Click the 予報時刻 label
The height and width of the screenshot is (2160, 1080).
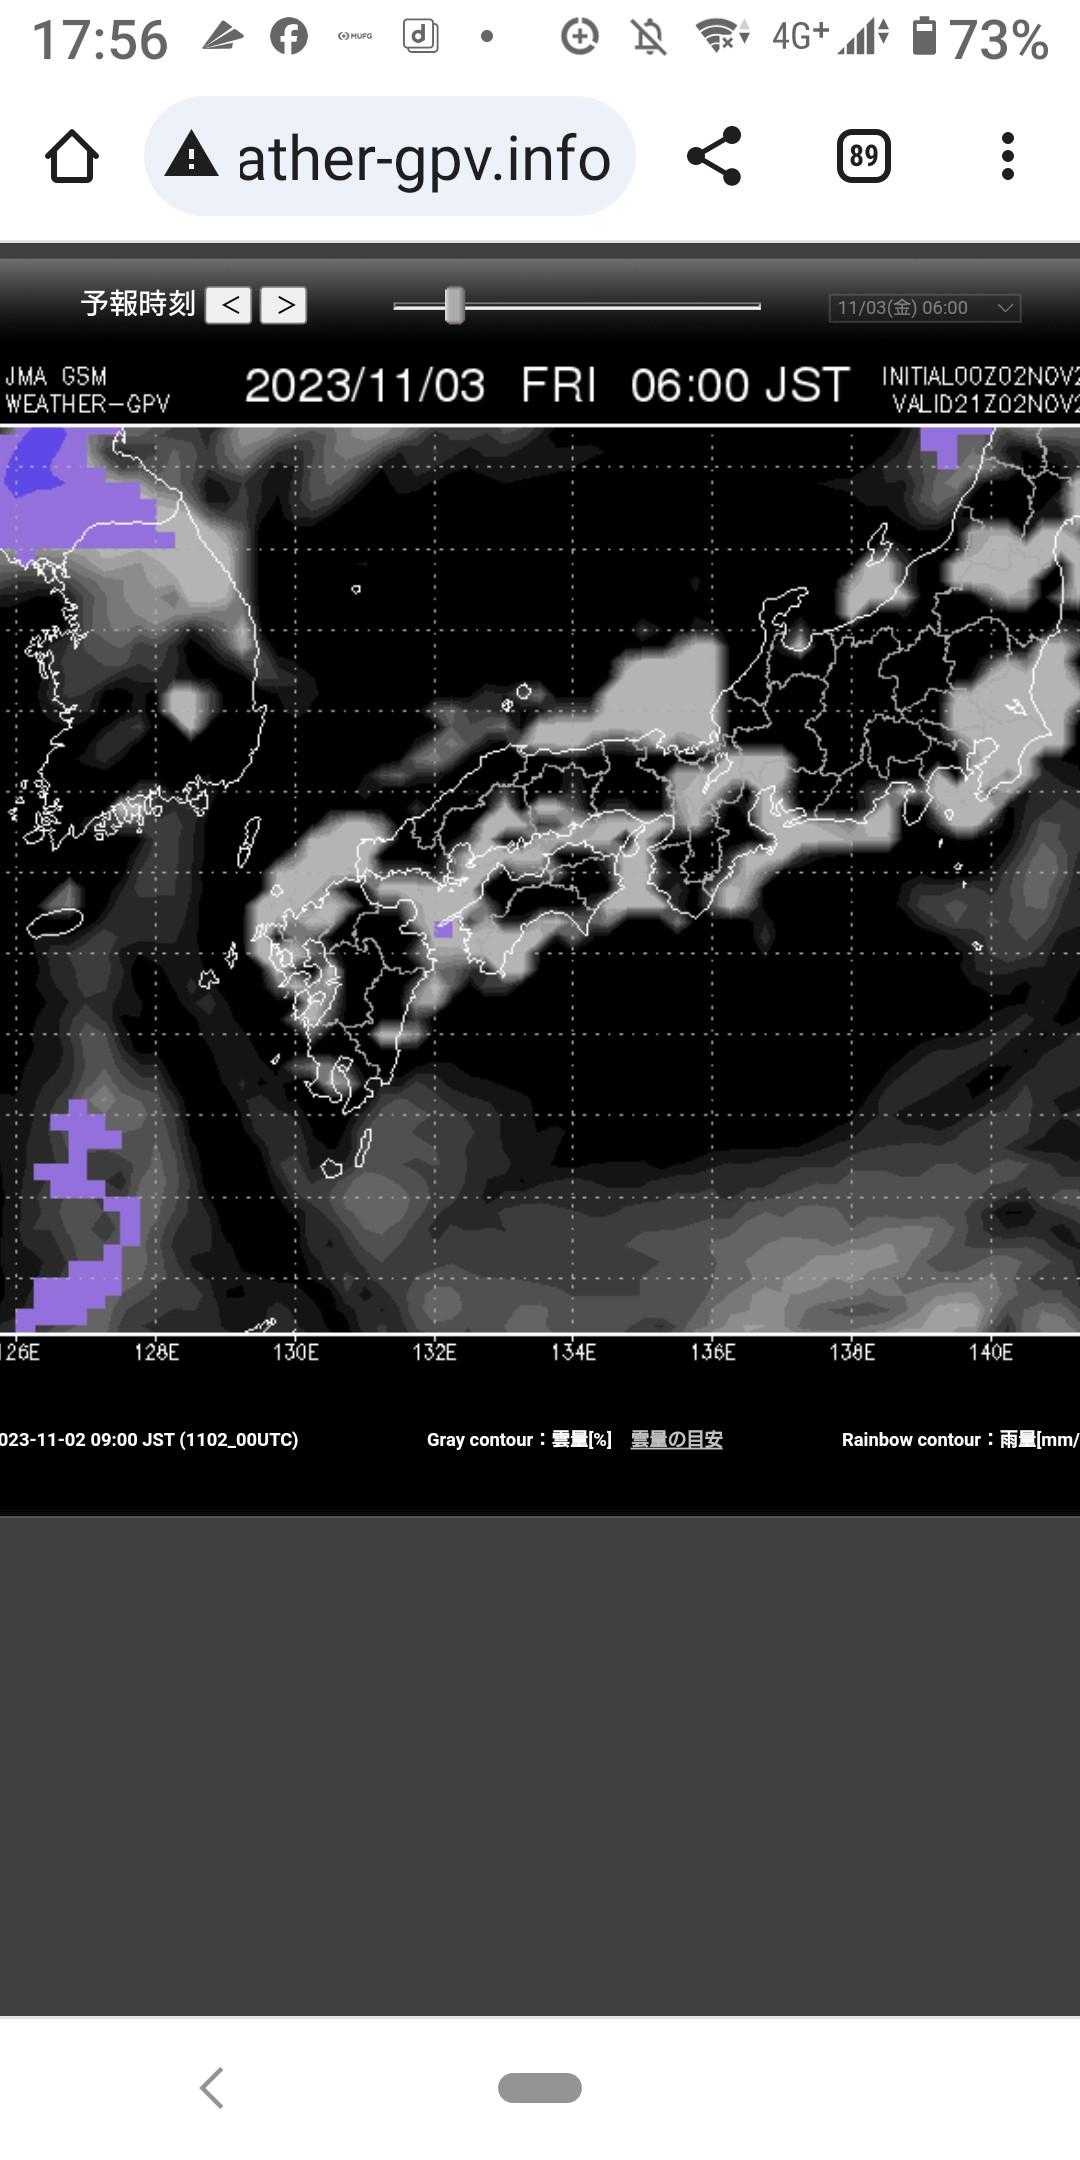[x=138, y=304]
